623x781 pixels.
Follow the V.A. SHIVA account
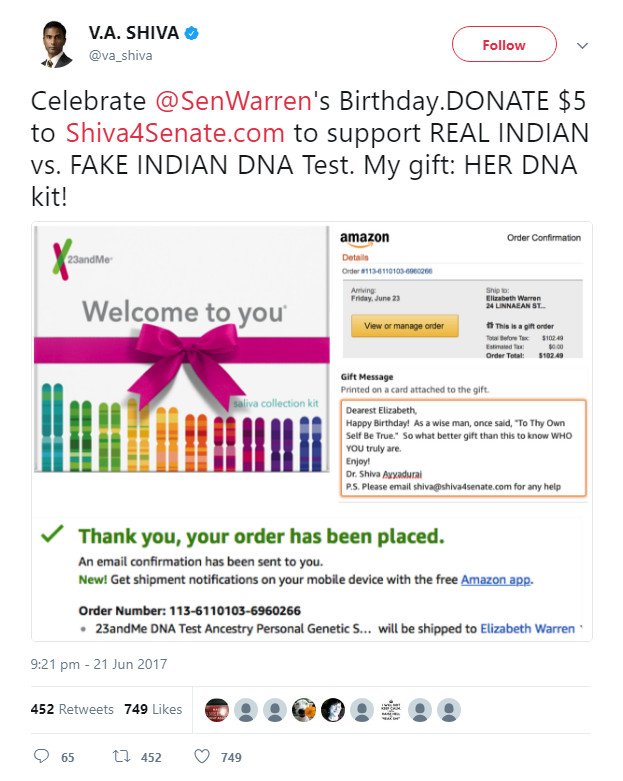(504, 44)
